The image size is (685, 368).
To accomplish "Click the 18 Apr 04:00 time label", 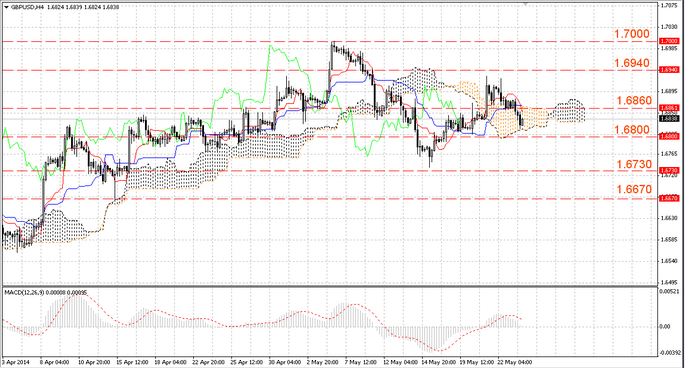I will click(170, 362).
